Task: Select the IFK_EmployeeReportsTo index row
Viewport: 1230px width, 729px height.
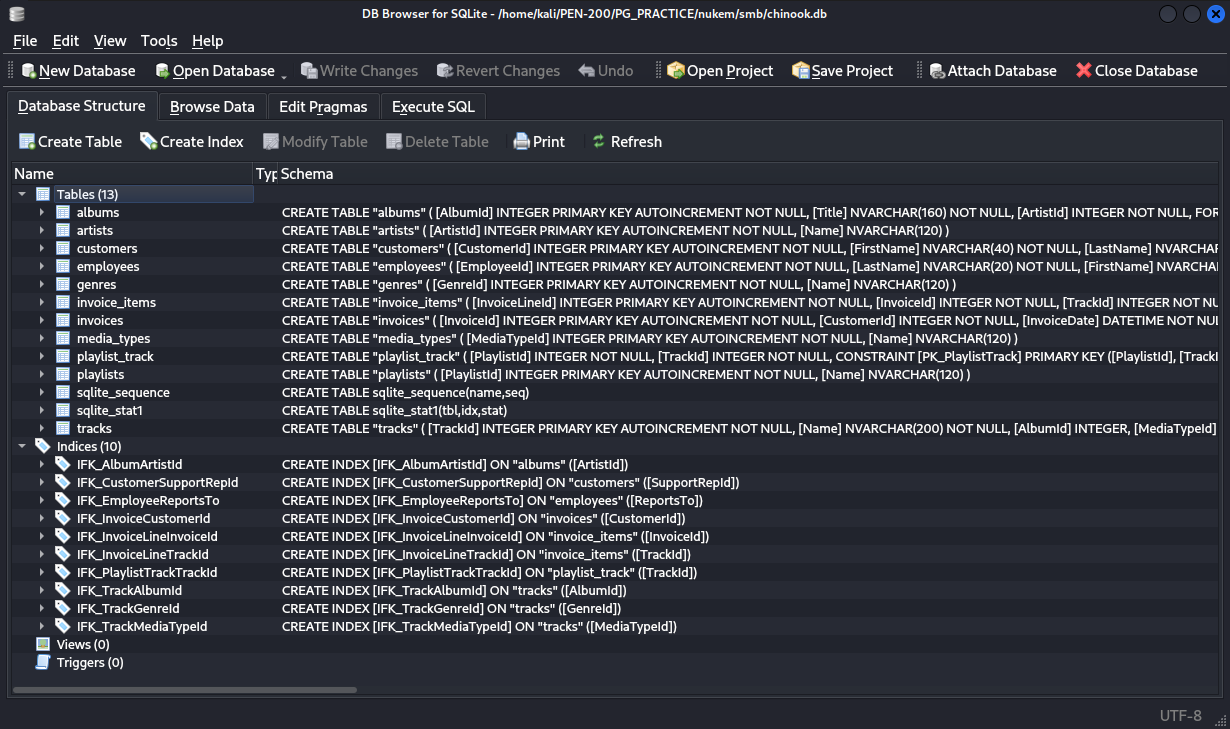Action: (x=614, y=500)
